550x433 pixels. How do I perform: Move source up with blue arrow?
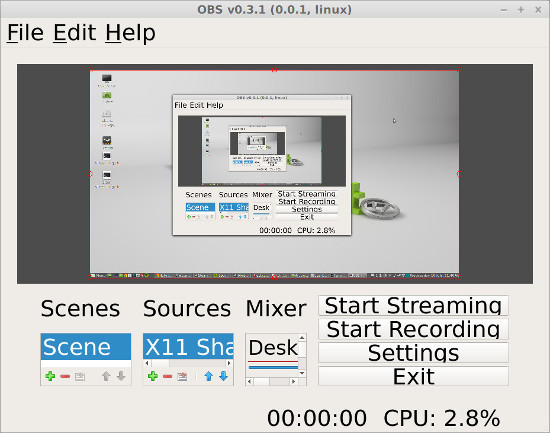208,376
